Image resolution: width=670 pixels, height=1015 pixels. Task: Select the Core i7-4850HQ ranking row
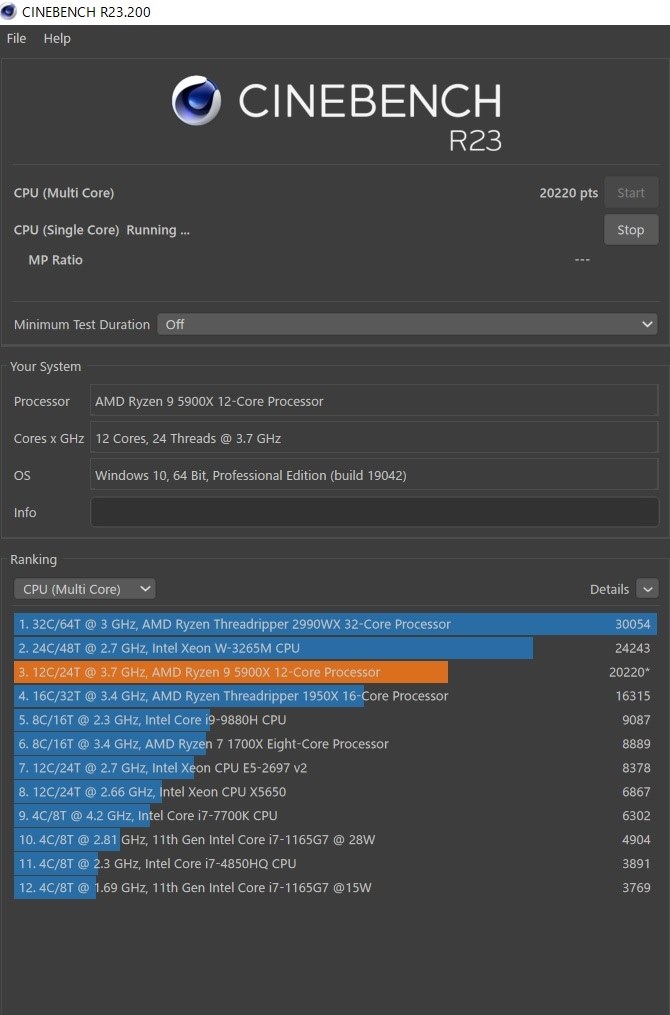pos(335,864)
